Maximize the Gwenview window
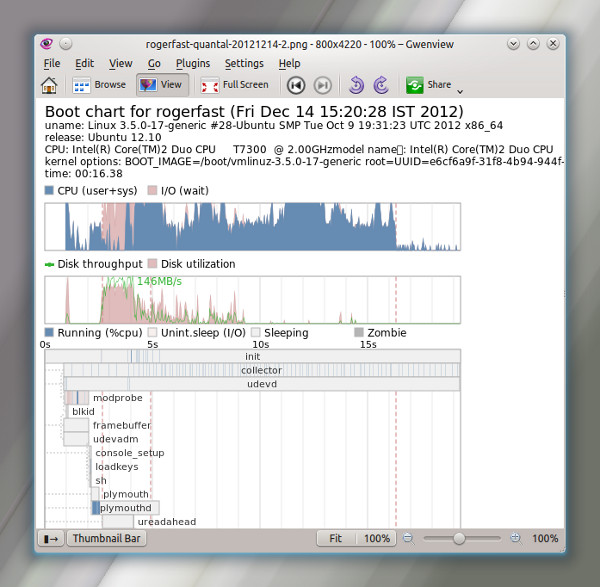This screenshot has width=600, height=587. click(x=533, y=44)
